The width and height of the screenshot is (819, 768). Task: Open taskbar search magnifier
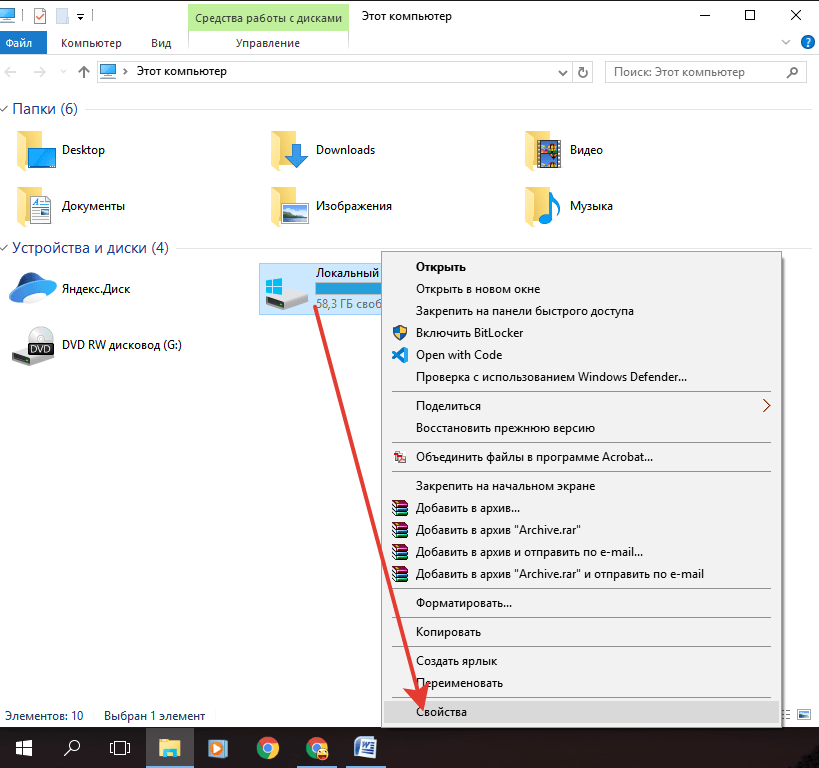pos(72,748)
